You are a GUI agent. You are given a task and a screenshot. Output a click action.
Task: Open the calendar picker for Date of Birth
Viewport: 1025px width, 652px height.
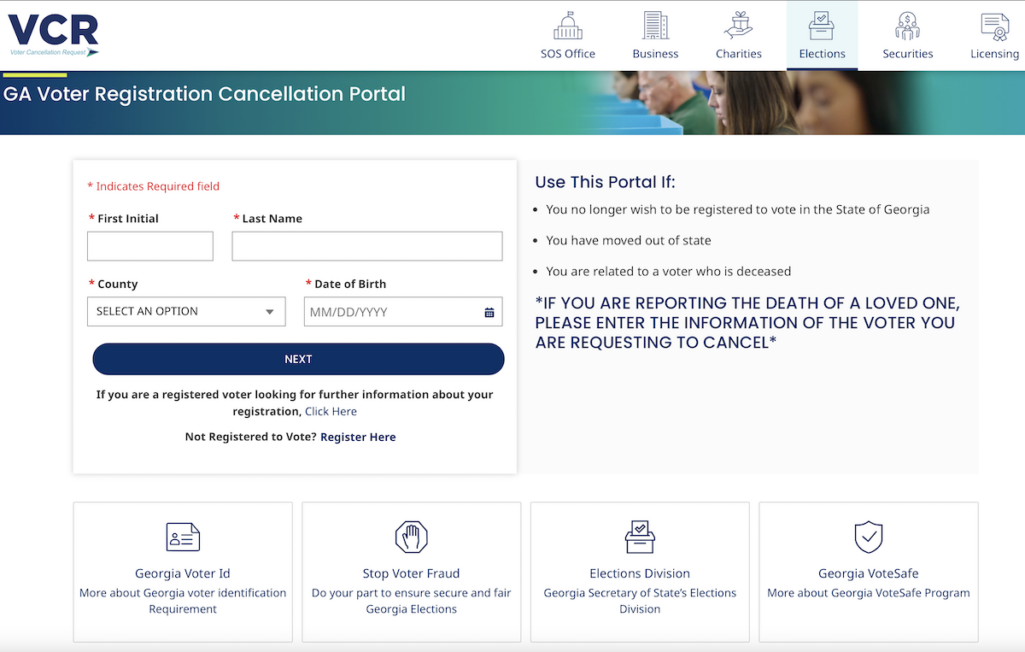[x=489, y=311]
